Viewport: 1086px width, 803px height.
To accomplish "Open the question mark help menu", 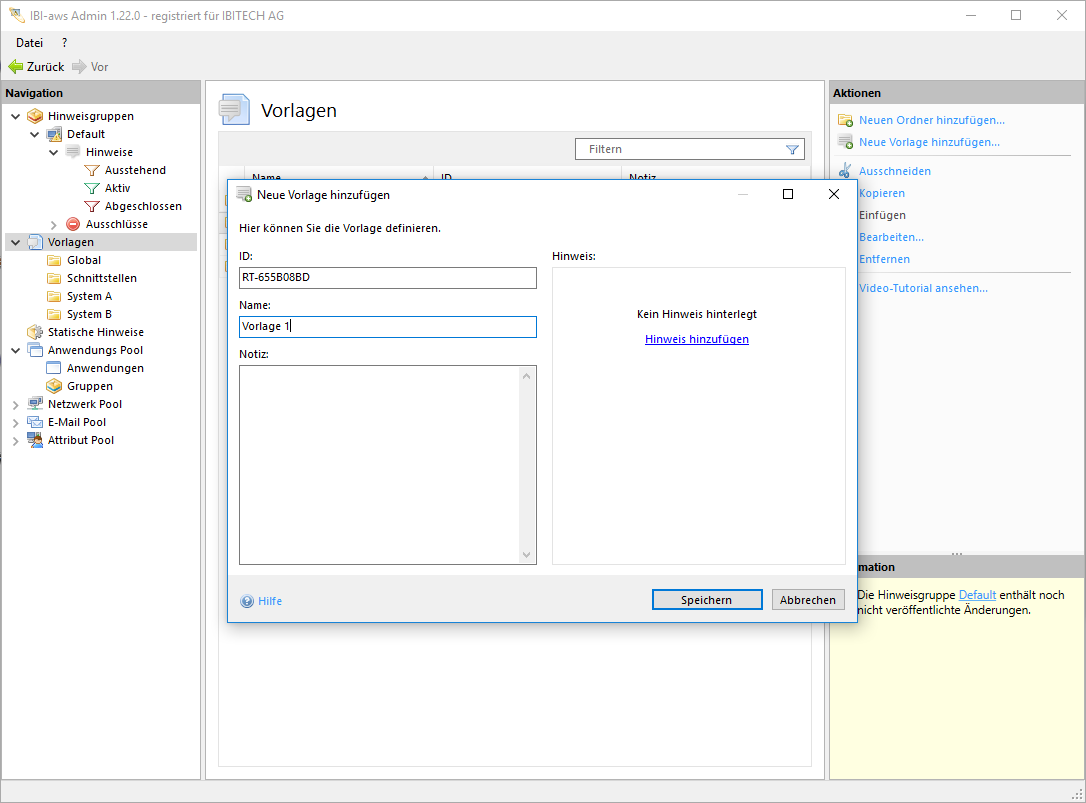I will (x=65, y=43).
